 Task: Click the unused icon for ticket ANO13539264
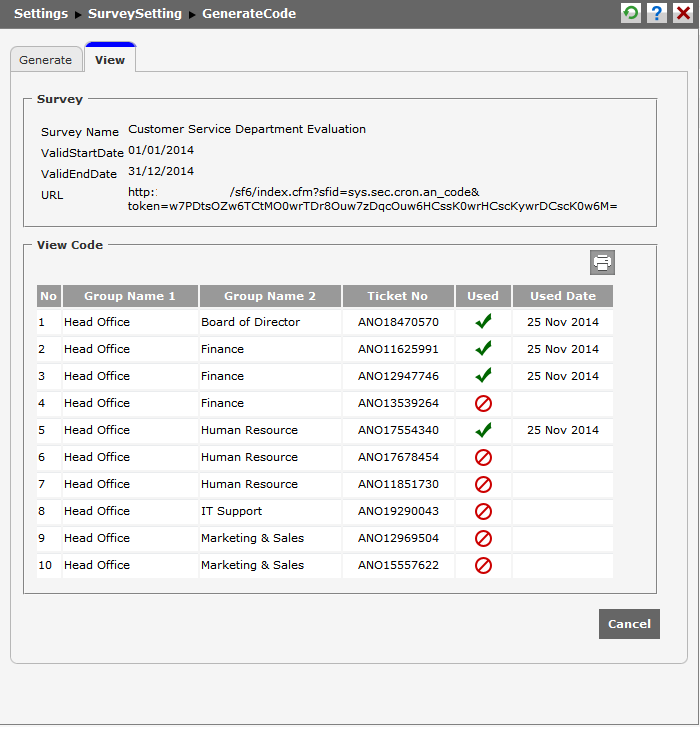[x=483, y=403]
